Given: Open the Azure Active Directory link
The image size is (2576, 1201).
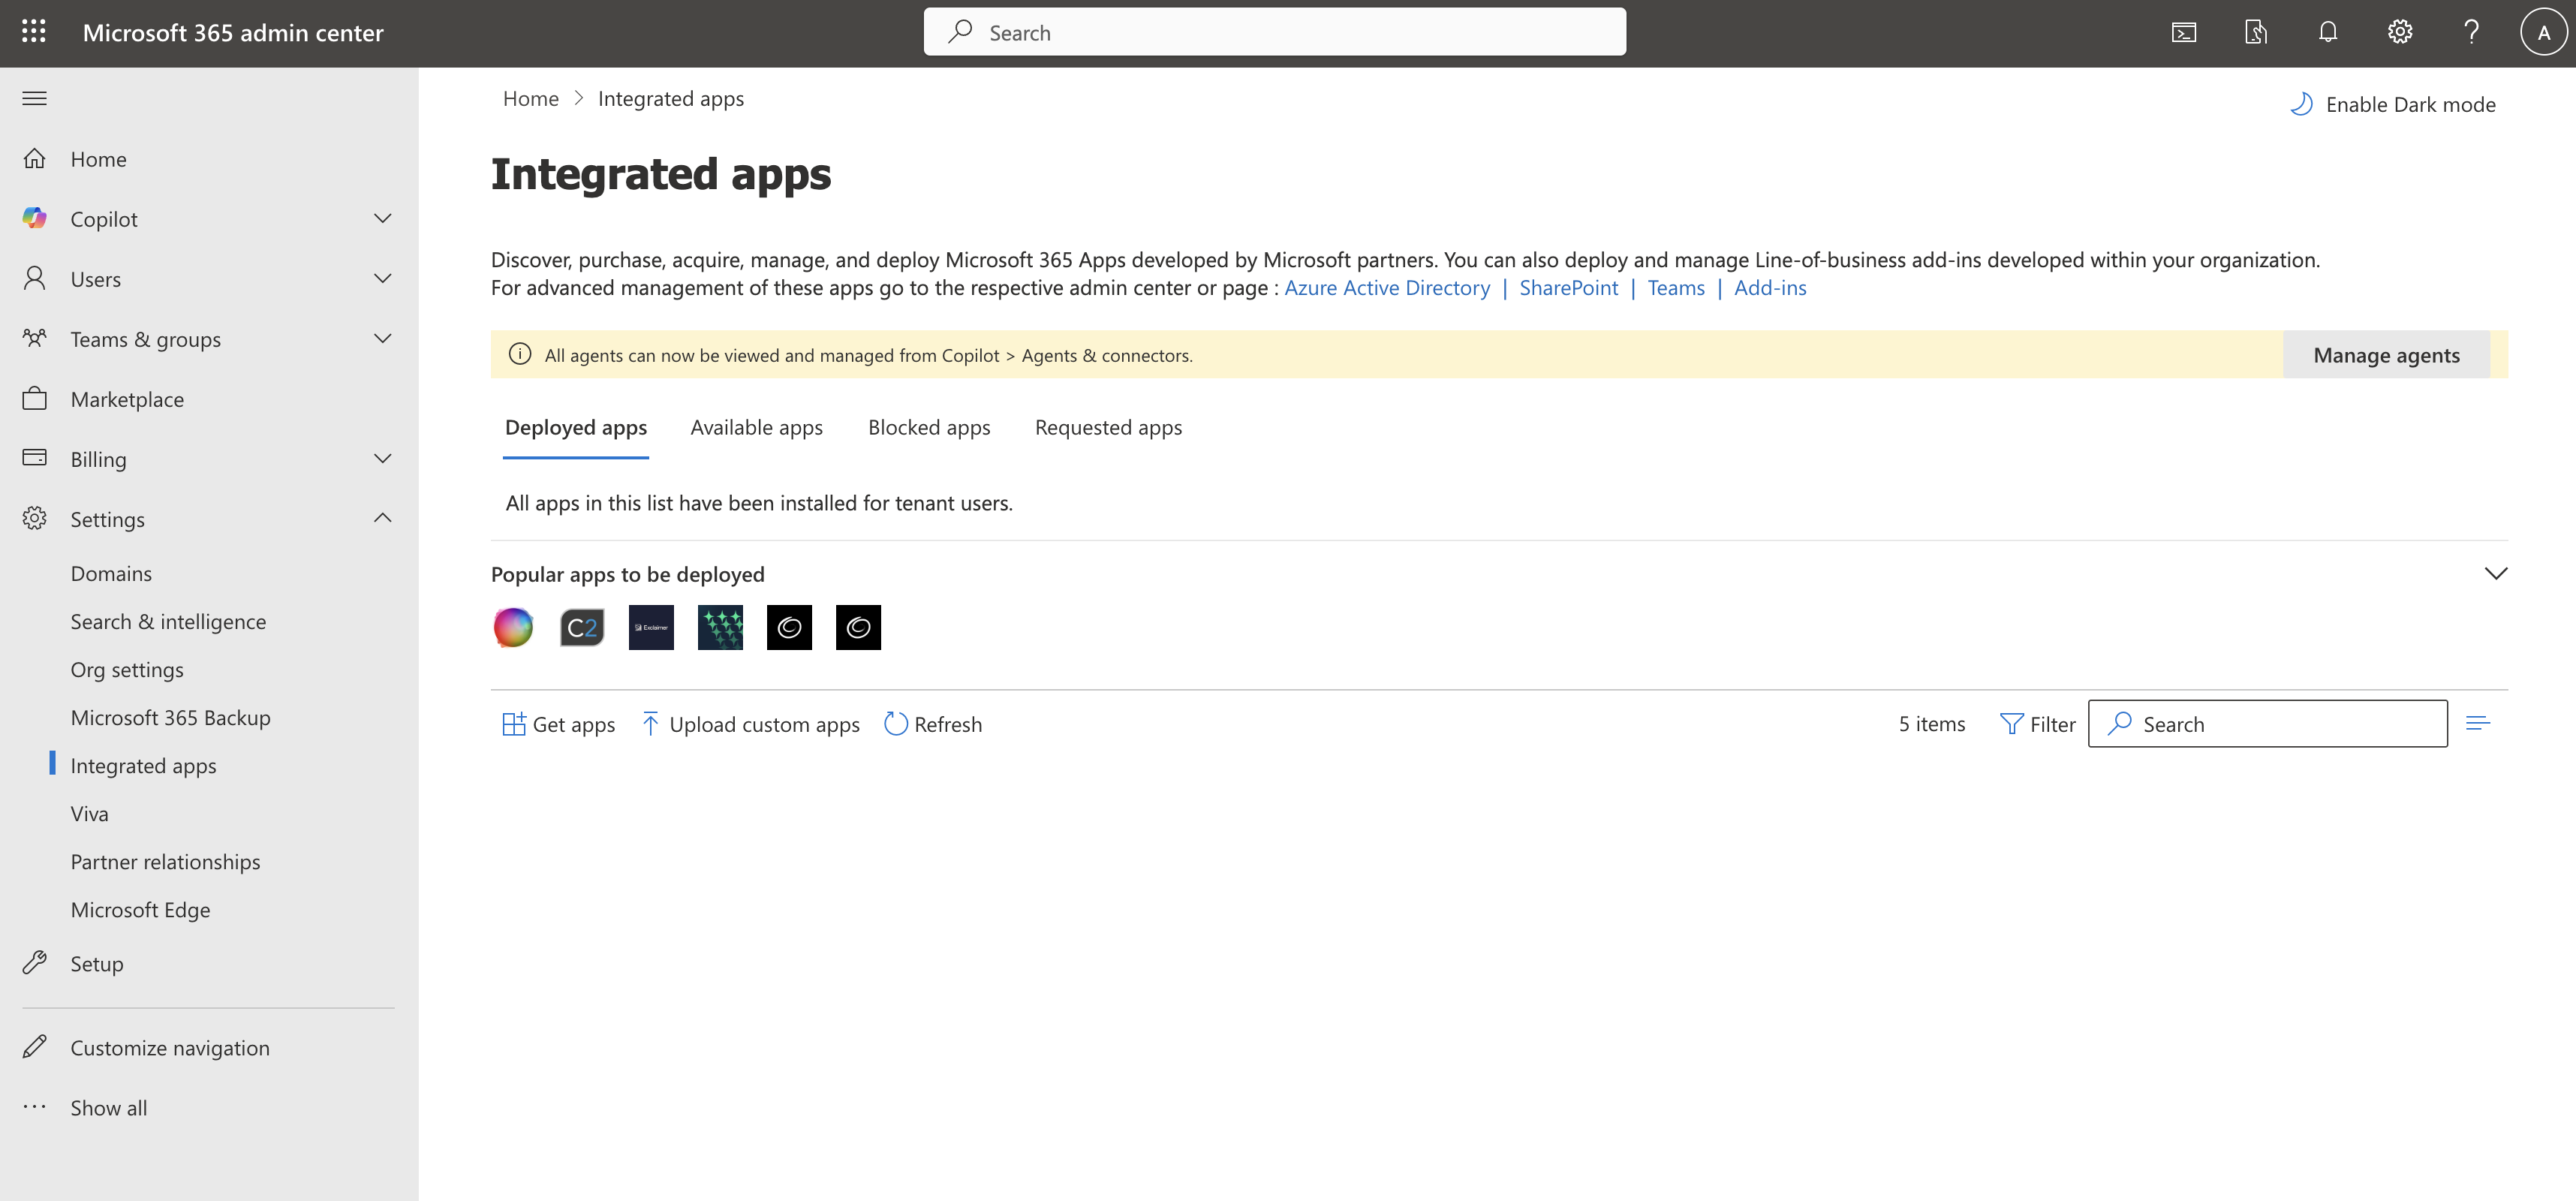Looking at the screenshot, I should coord(1386,287).
